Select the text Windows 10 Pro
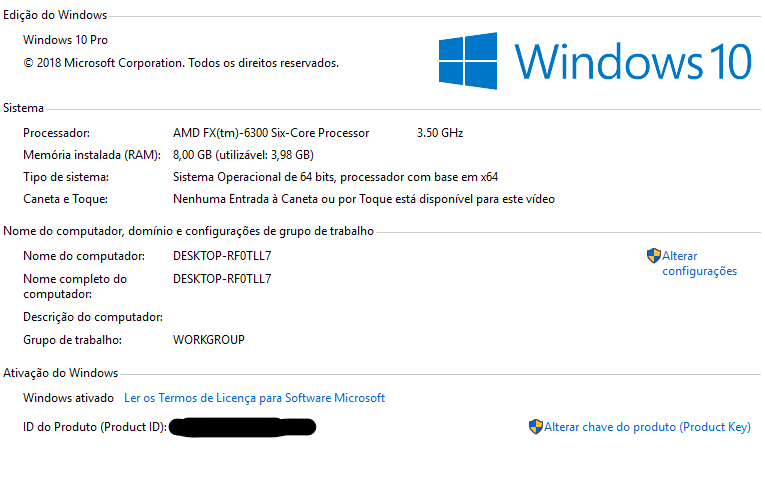765x483 pixels. tap(65, 40)
